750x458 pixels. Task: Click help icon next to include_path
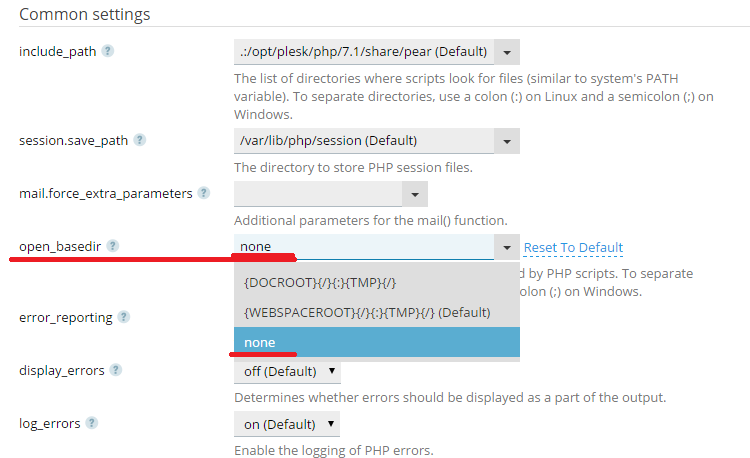(107, 51)
